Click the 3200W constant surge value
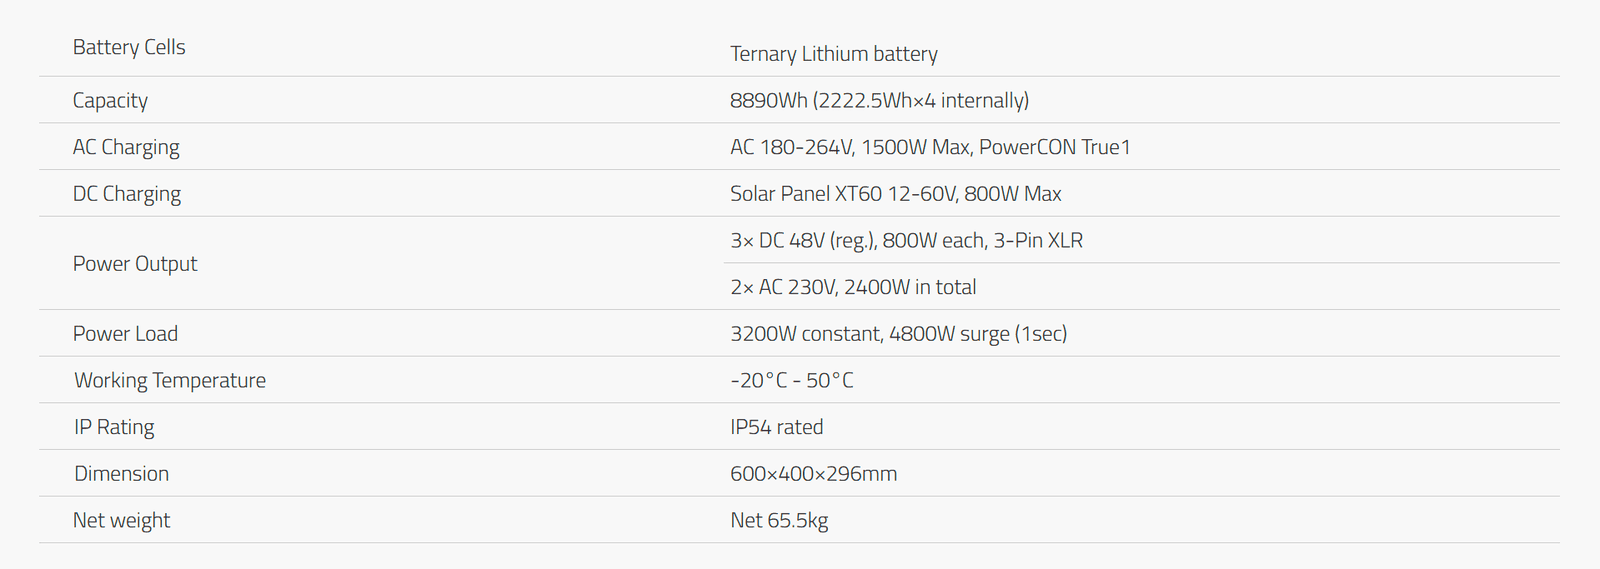 pos(899,334)
